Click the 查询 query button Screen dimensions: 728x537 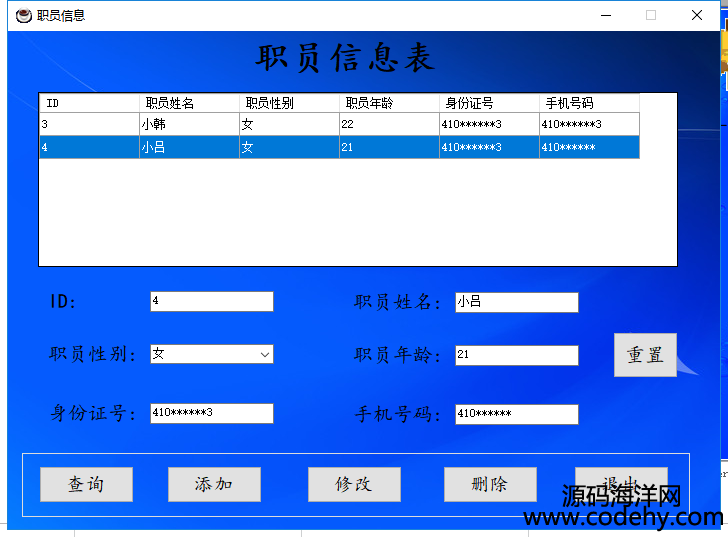(x=86, y=484)
